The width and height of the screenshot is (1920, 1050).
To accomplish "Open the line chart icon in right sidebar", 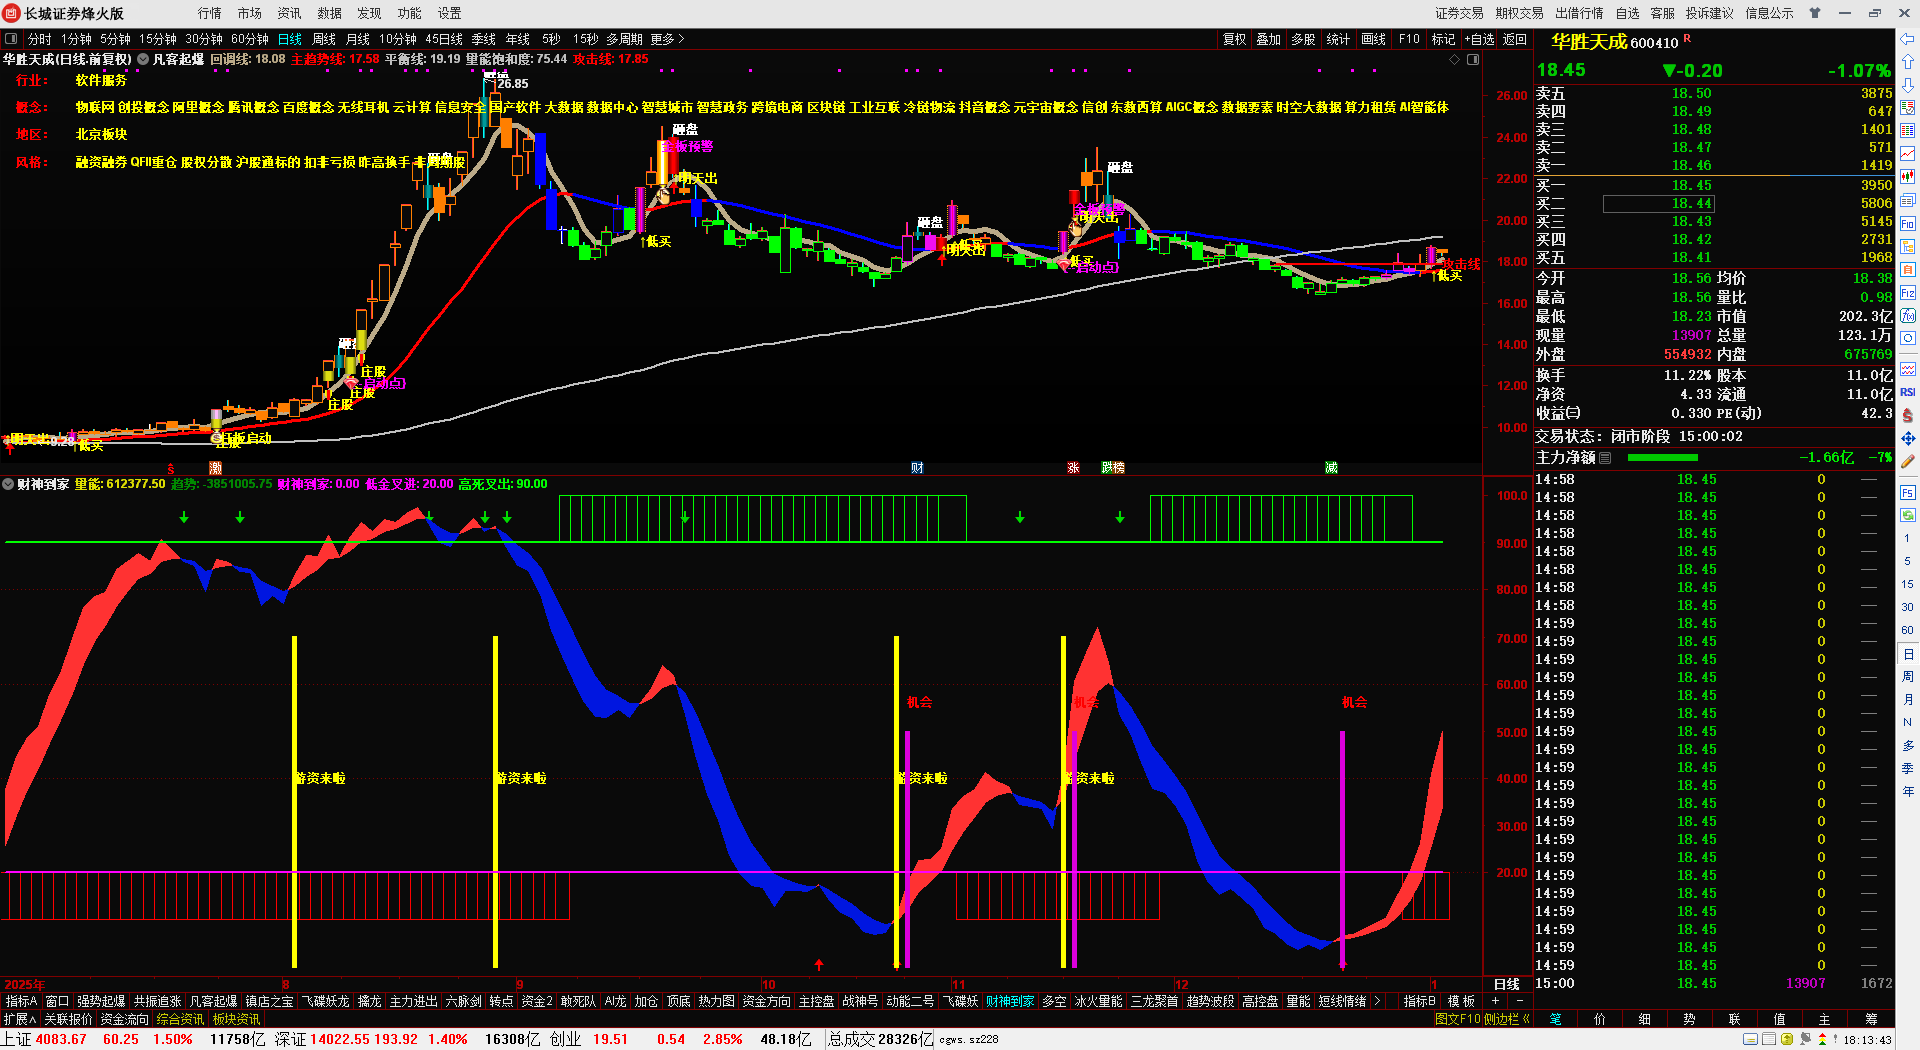I will click(x=1908, y=154).
